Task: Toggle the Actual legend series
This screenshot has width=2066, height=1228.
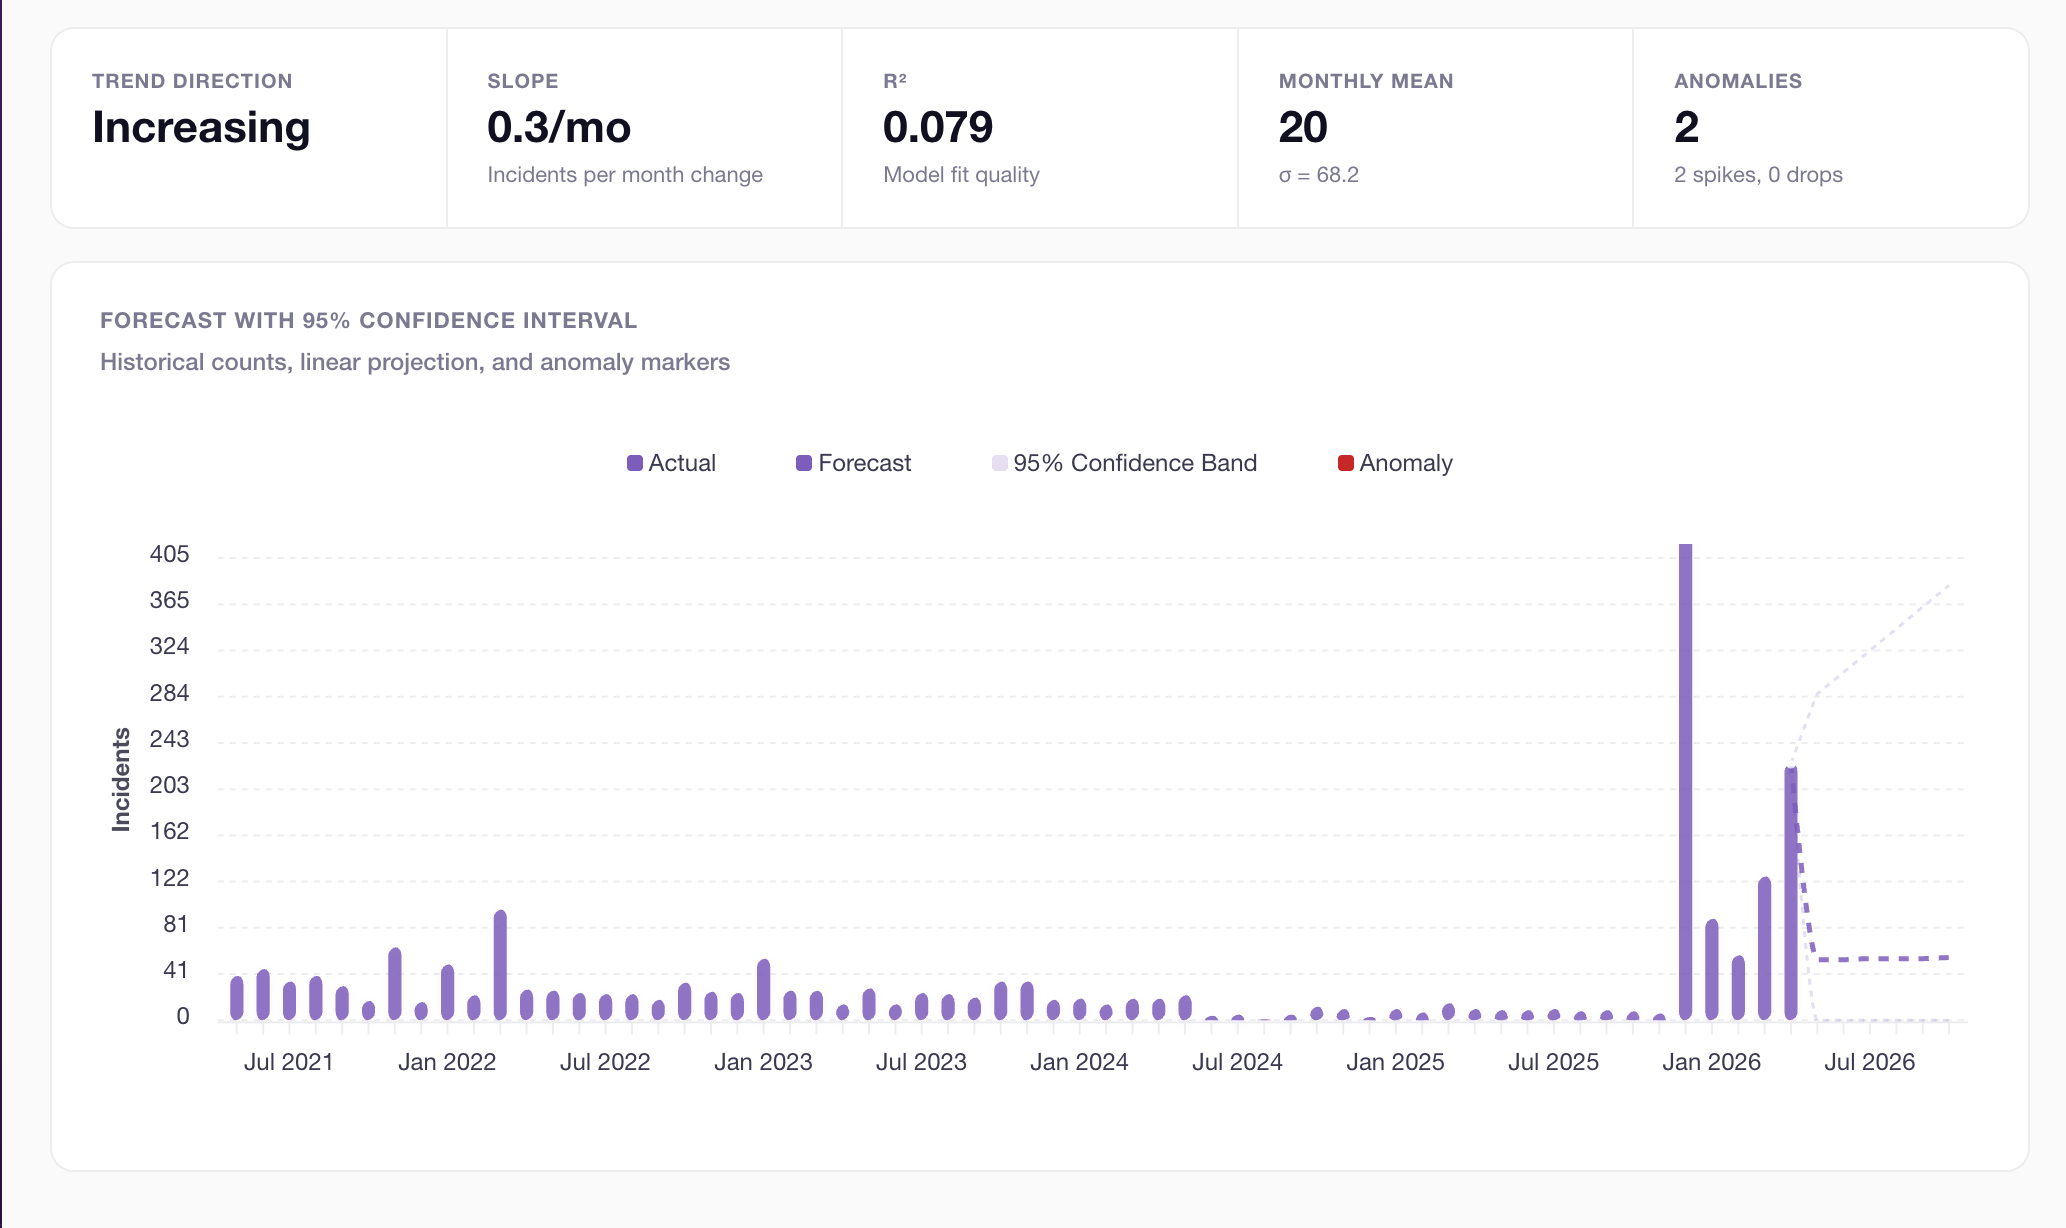Action: point(681,463)
